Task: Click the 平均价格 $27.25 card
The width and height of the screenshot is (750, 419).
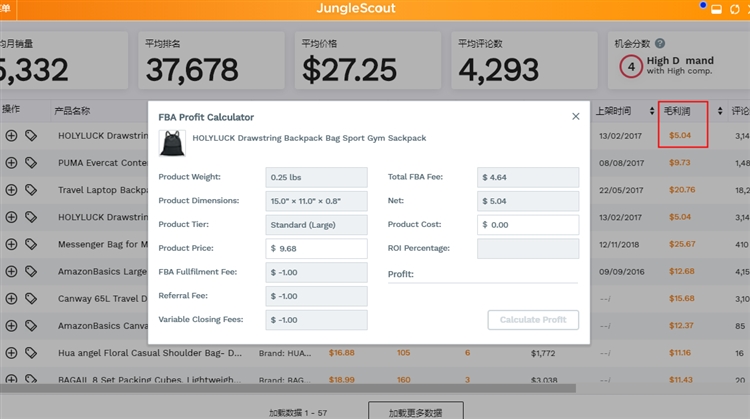Action: pos(367,60)
